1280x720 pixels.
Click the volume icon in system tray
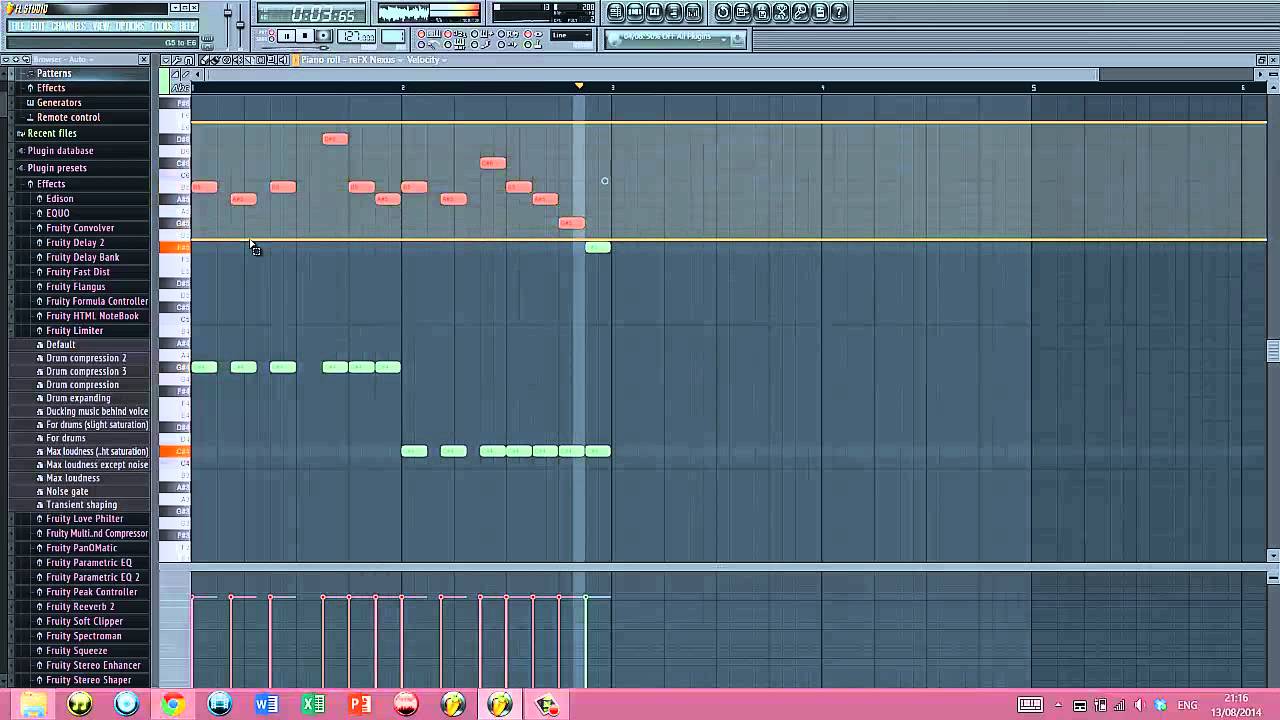(1138, 705)
